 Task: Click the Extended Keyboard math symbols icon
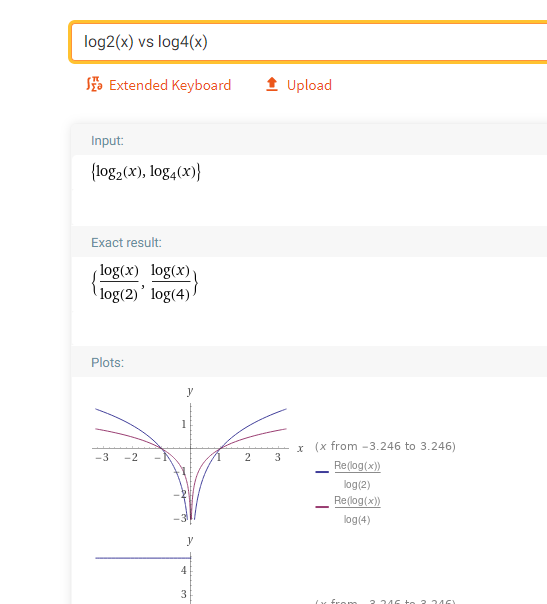(94, 84)
